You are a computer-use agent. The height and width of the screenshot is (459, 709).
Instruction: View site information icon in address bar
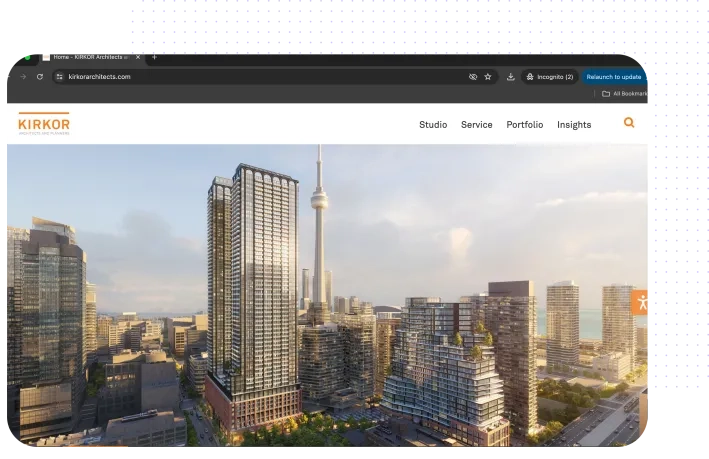[59, 77]
